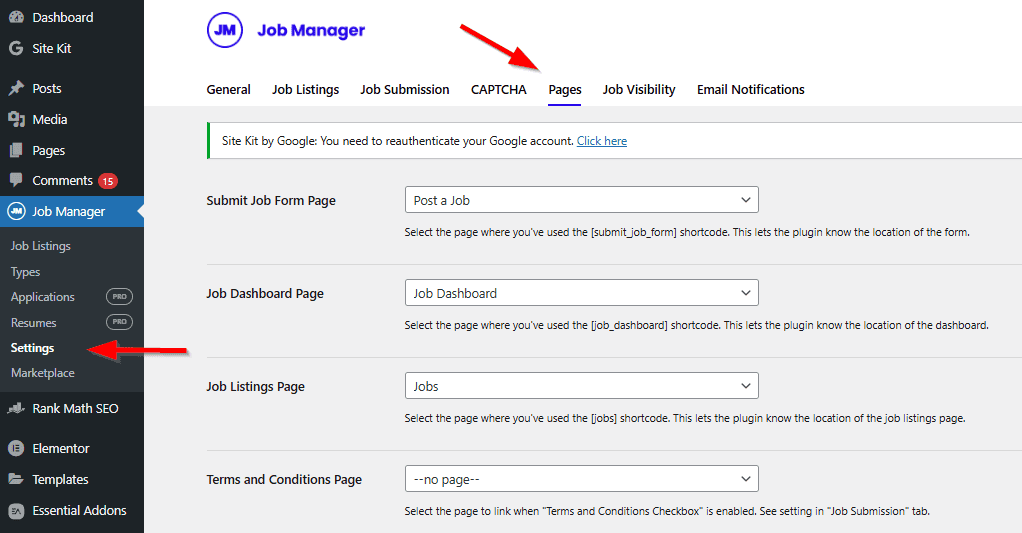1022x533 pixels.
Task: Click the Dashboard gauge icon
Action: coord(16,18)
